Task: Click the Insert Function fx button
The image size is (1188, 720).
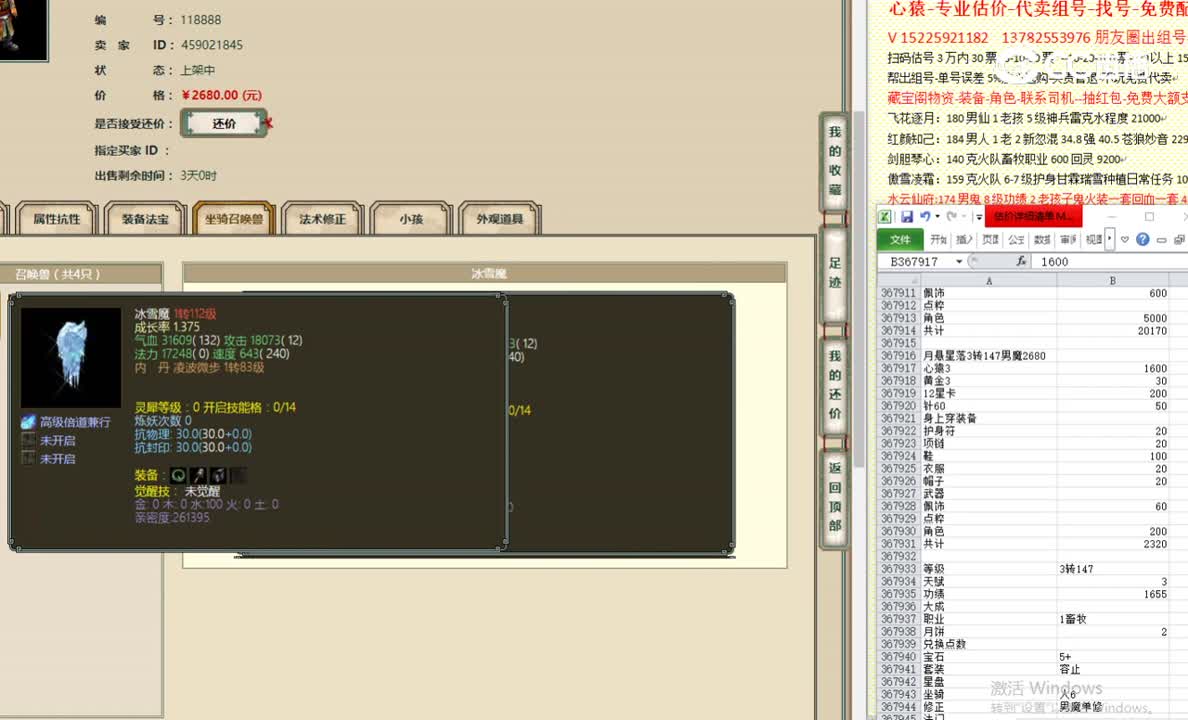Action: (x=1021, y=261)
